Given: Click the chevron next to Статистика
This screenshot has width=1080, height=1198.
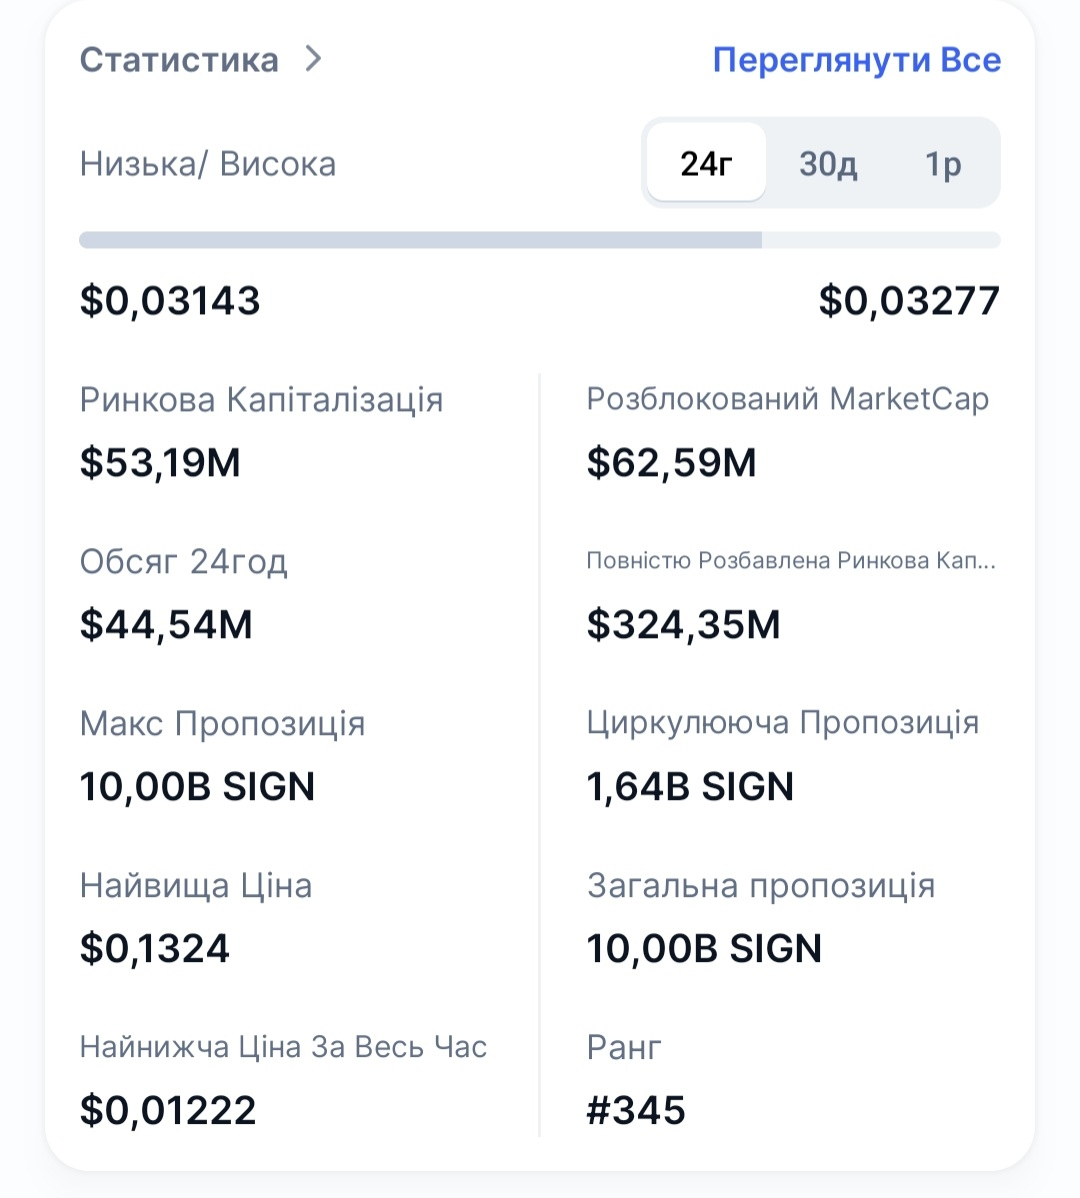Looking at the screenshot, I should tap(314, 59).
